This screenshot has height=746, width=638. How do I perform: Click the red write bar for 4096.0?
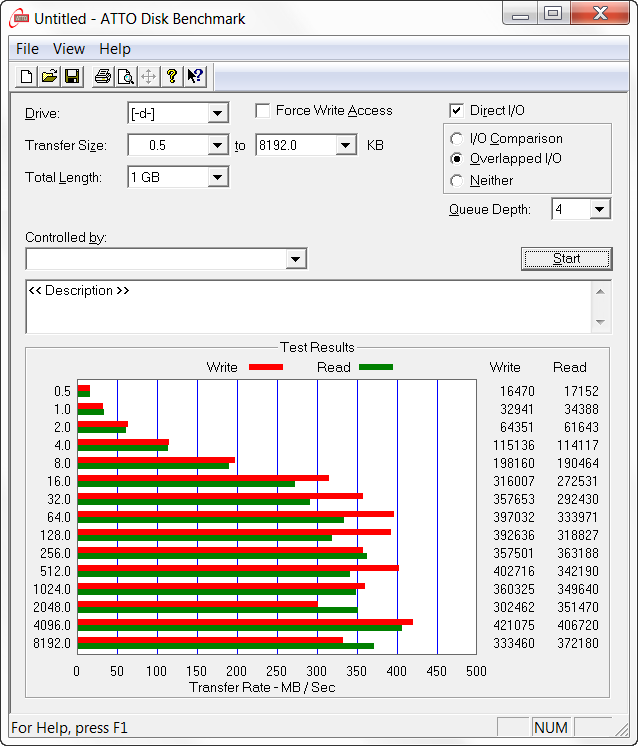point(245,622)
